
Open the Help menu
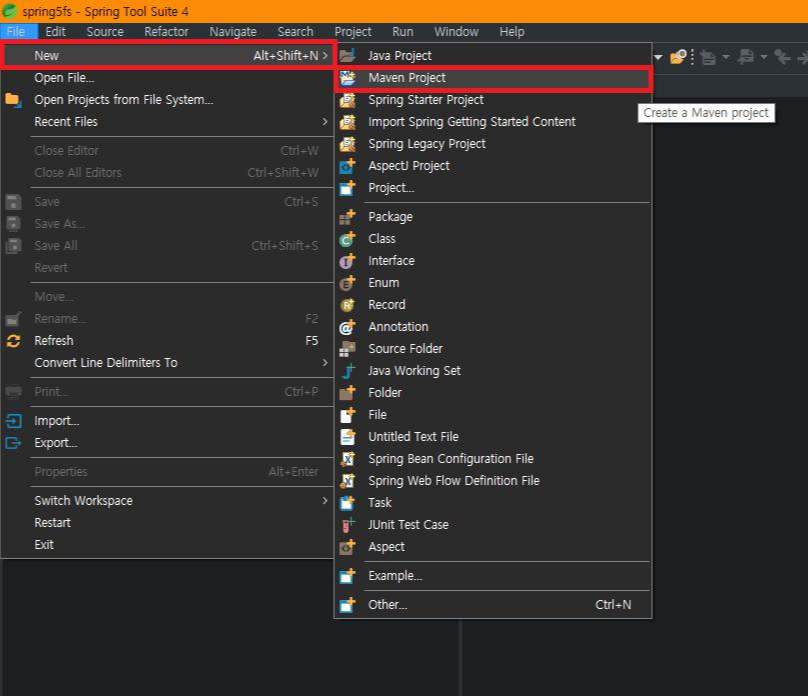512,31
